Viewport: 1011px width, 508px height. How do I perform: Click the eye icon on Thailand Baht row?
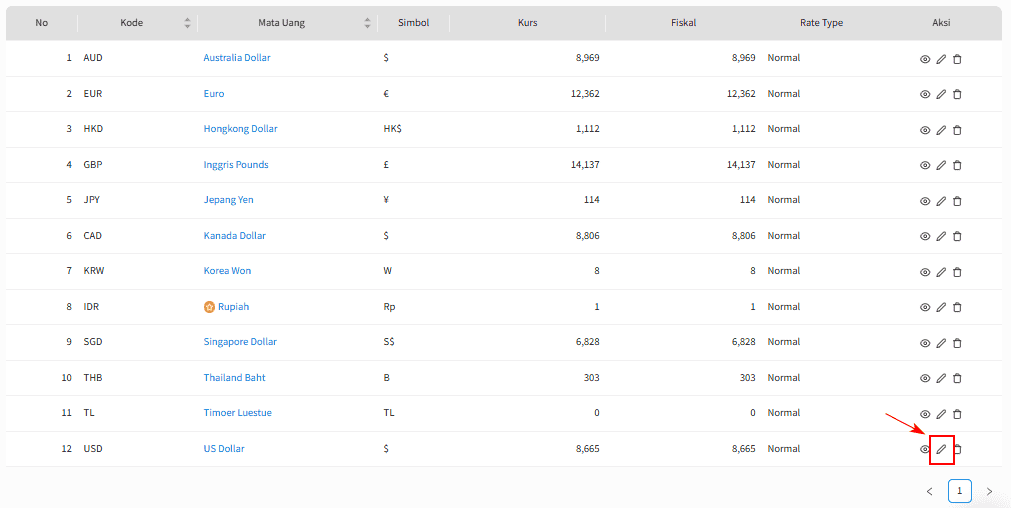pos(925,378)
